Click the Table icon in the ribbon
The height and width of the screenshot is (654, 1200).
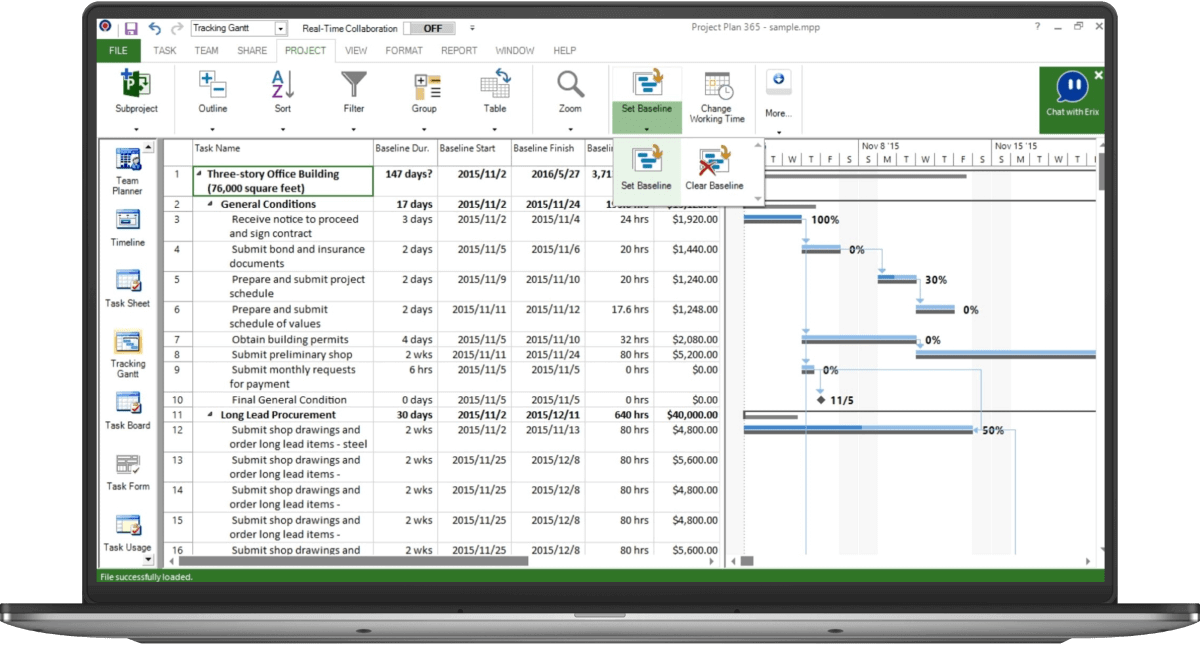pos(495,83)
